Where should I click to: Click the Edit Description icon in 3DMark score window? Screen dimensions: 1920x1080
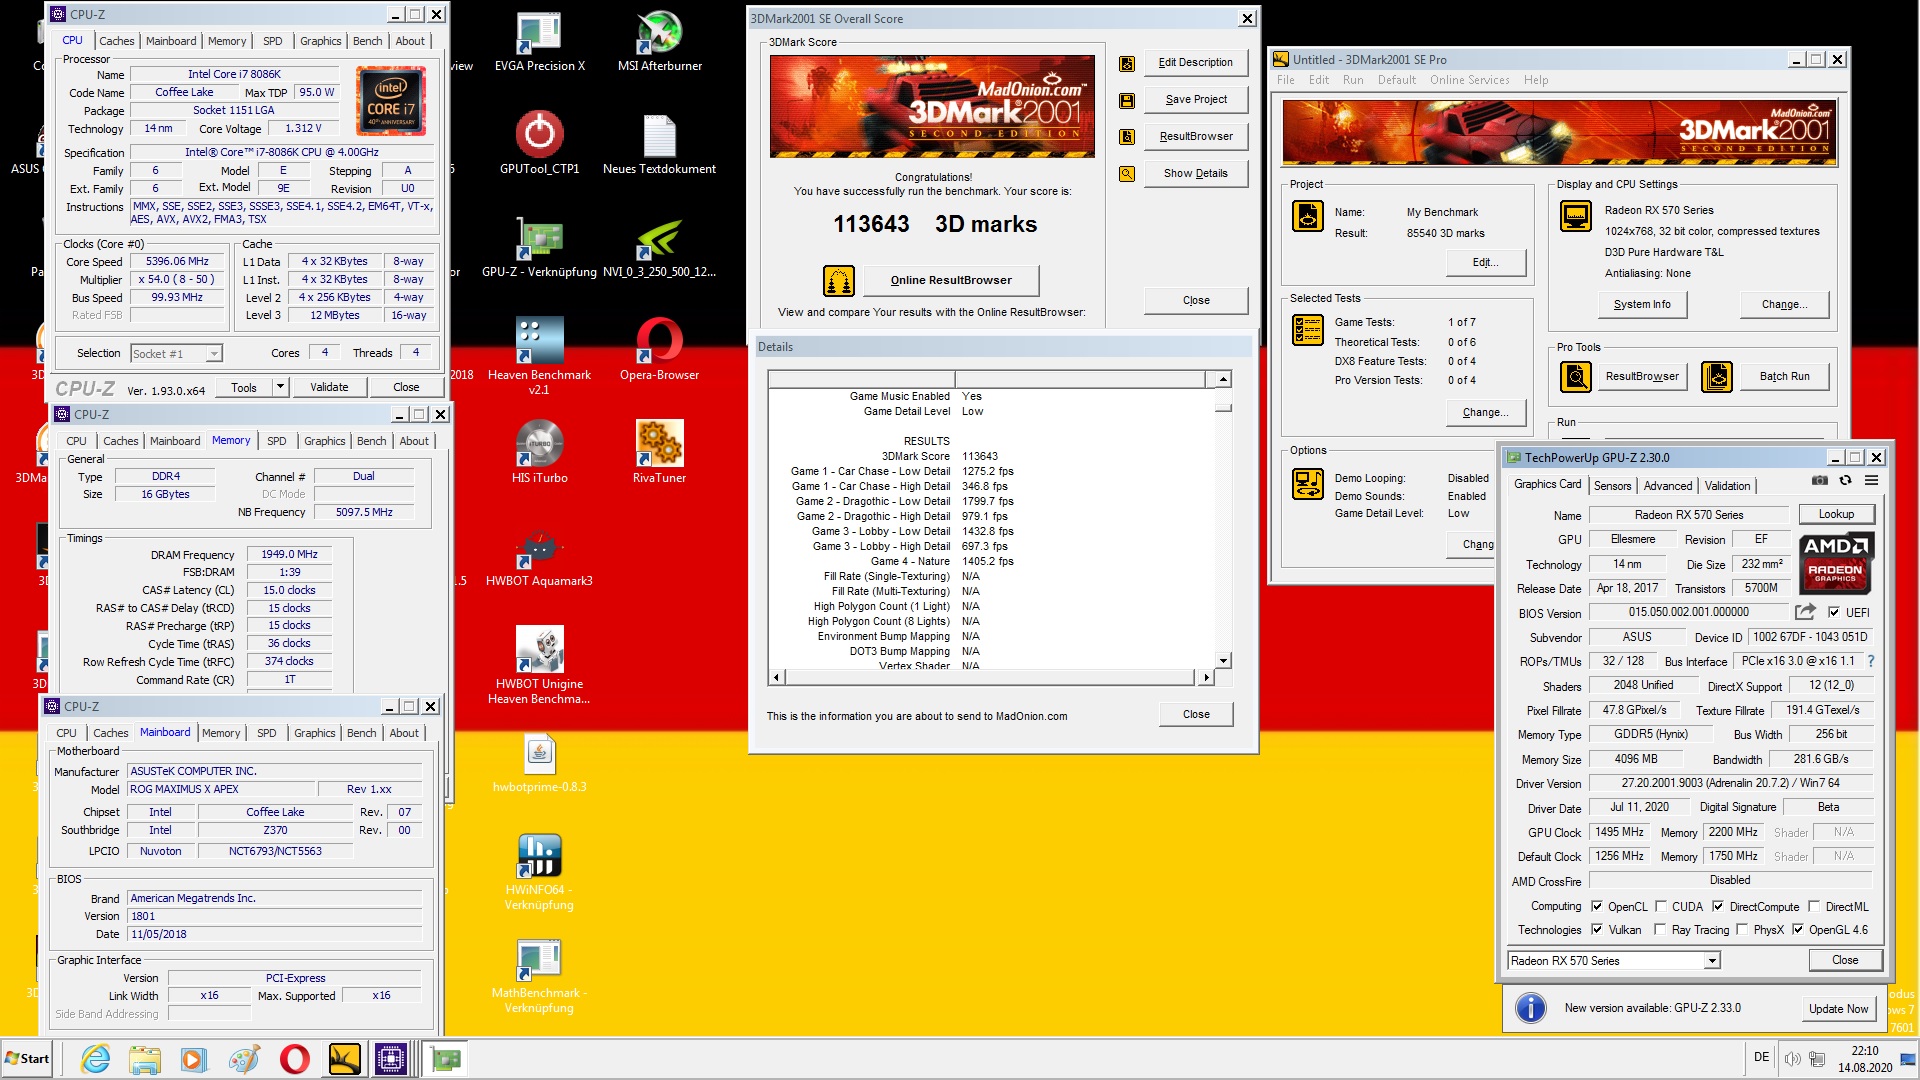(x=1127, y=63)
